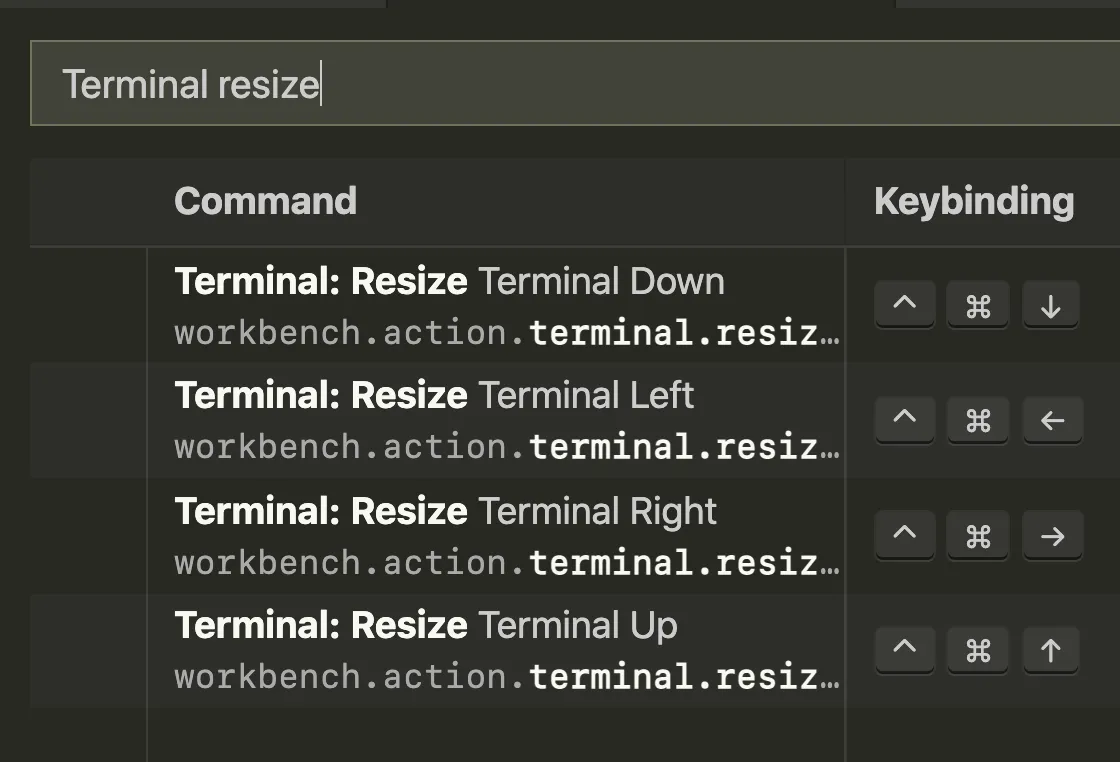Select the Resize Terminal Right command
This screenshot has height=762, width=1120.
[445, 512]
